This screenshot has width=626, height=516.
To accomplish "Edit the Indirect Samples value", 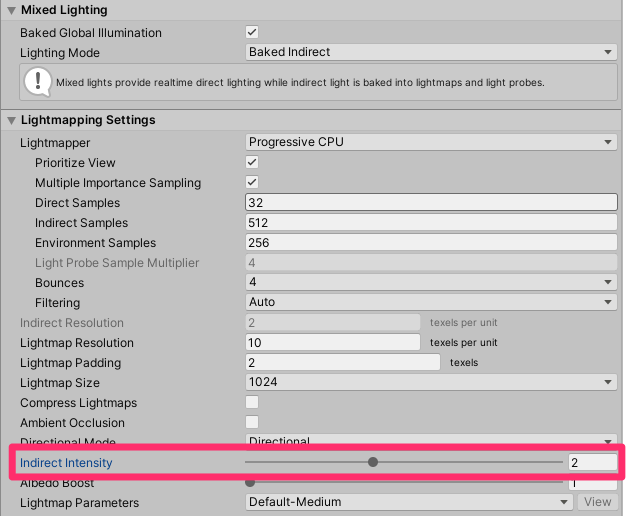I will 431,222.
